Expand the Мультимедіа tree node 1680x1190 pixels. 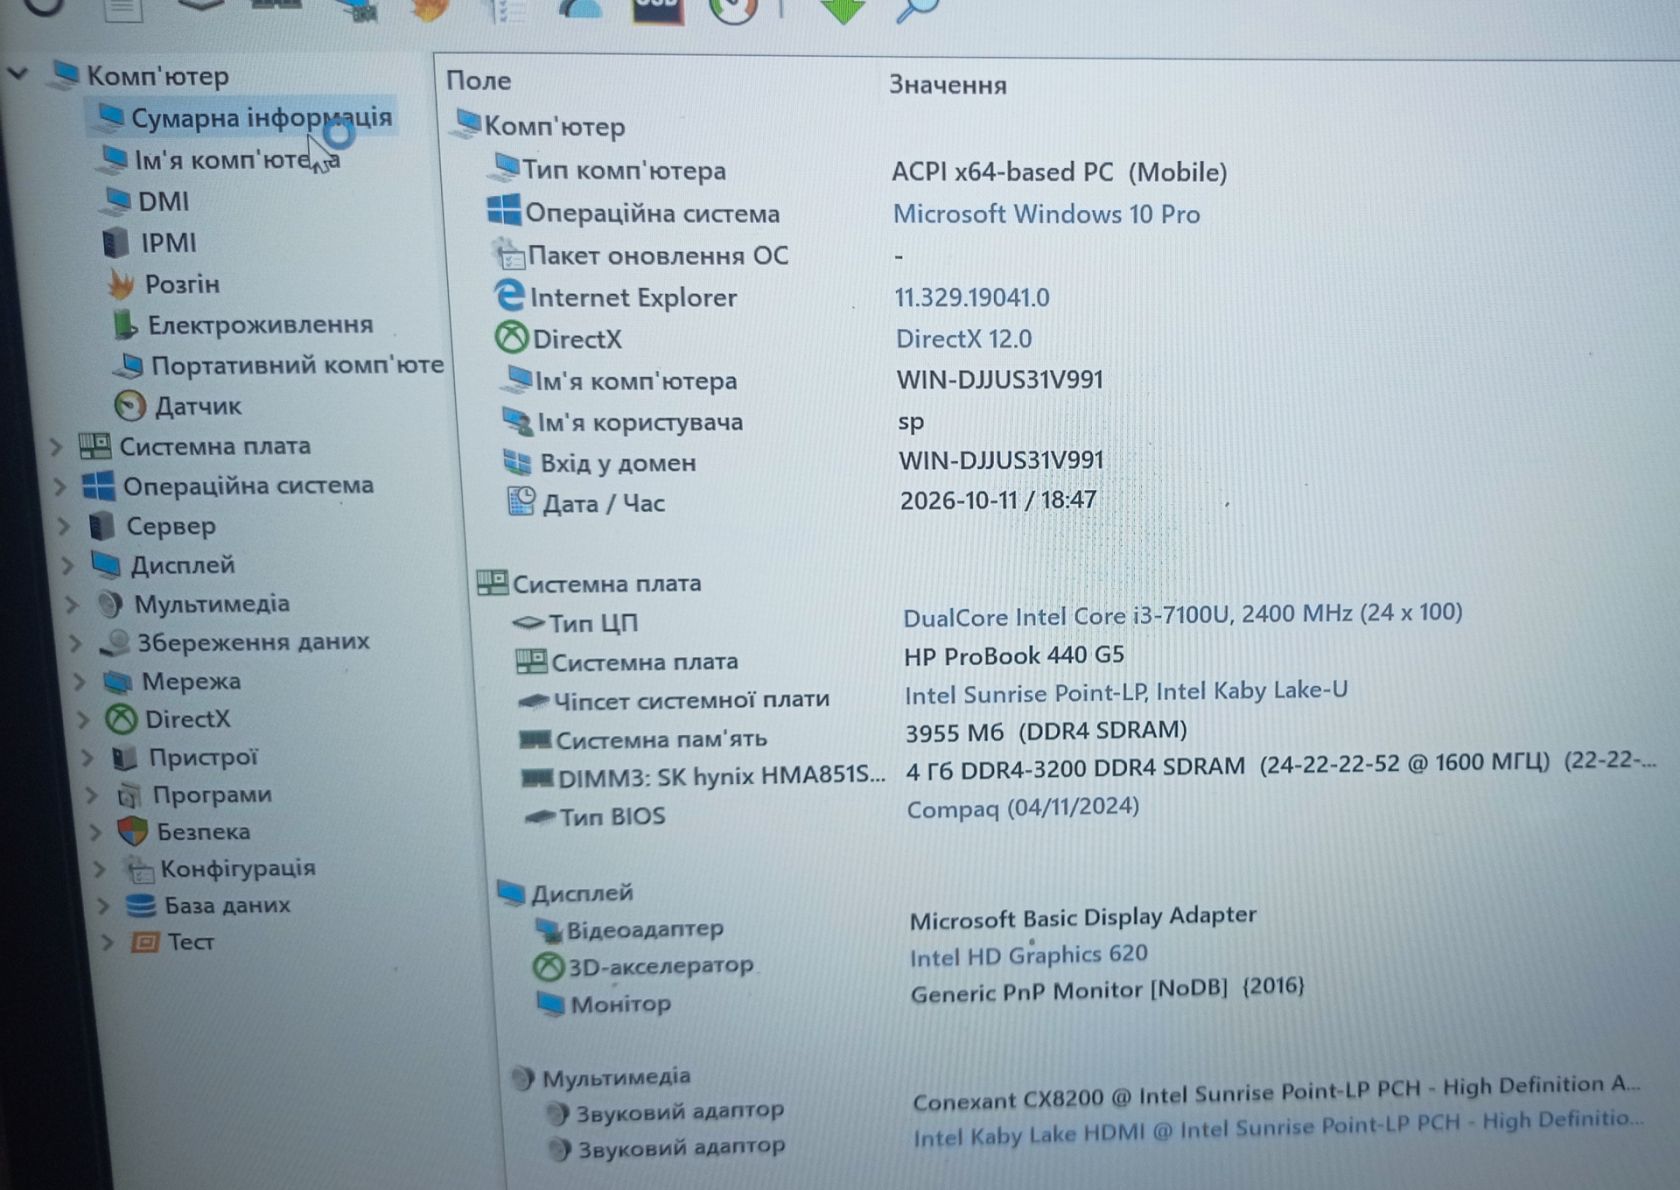click(72, 604)
